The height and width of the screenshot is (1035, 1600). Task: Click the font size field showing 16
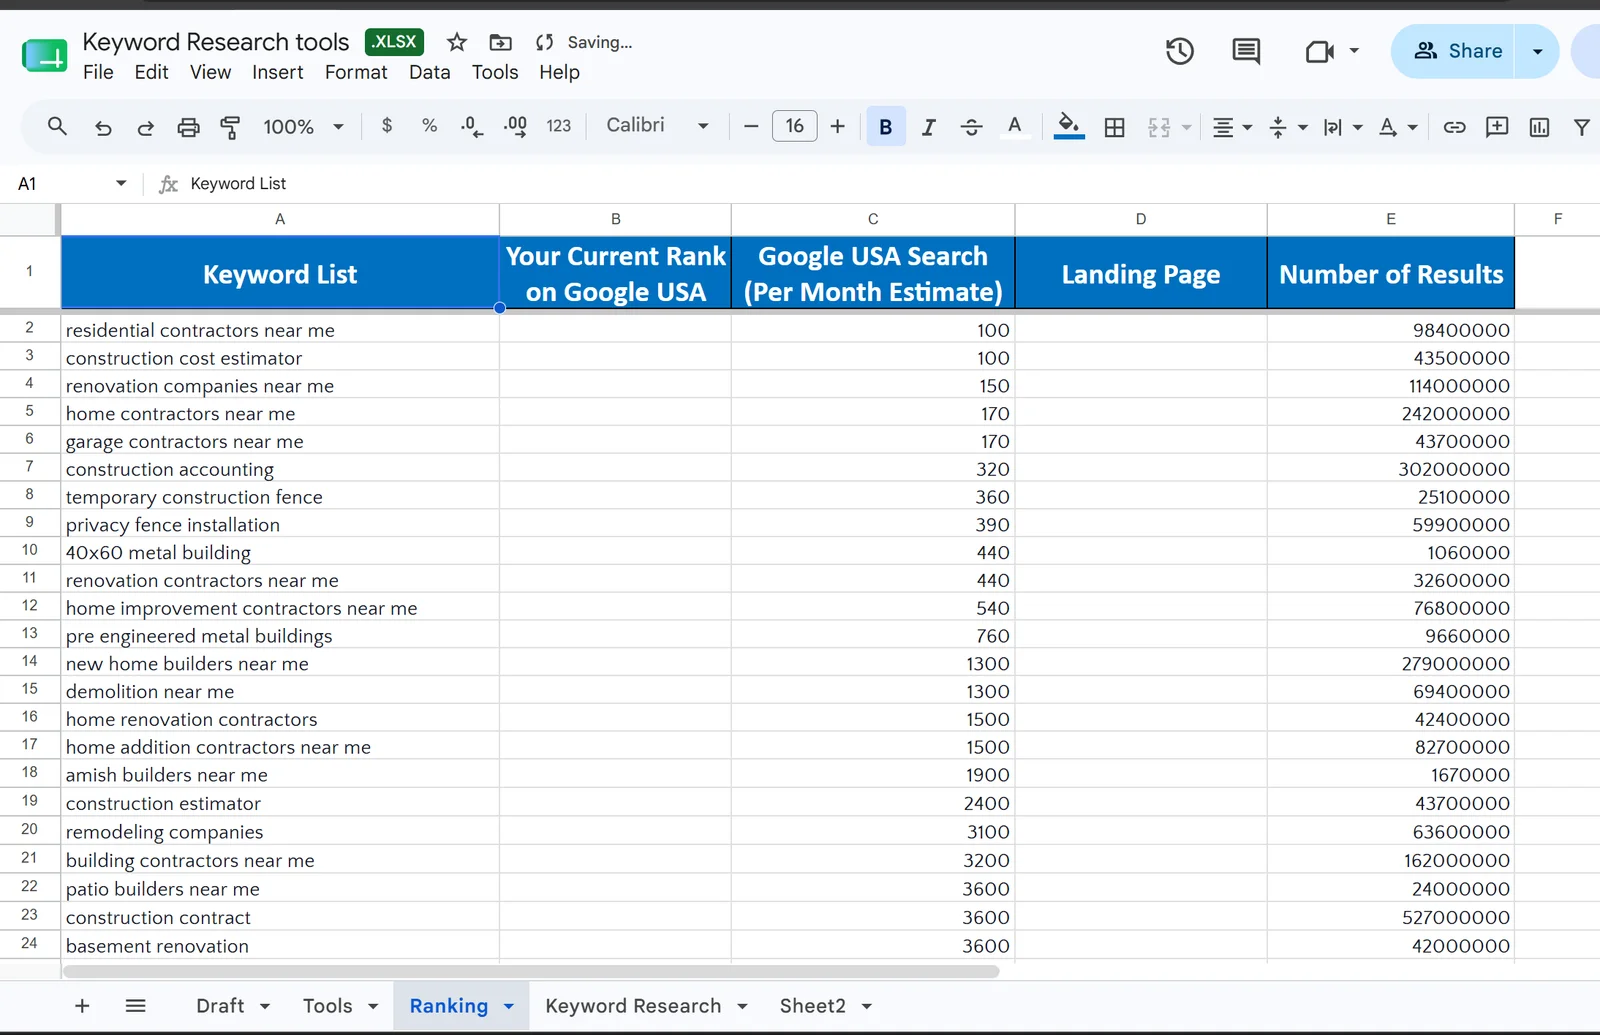click(794, 126)
